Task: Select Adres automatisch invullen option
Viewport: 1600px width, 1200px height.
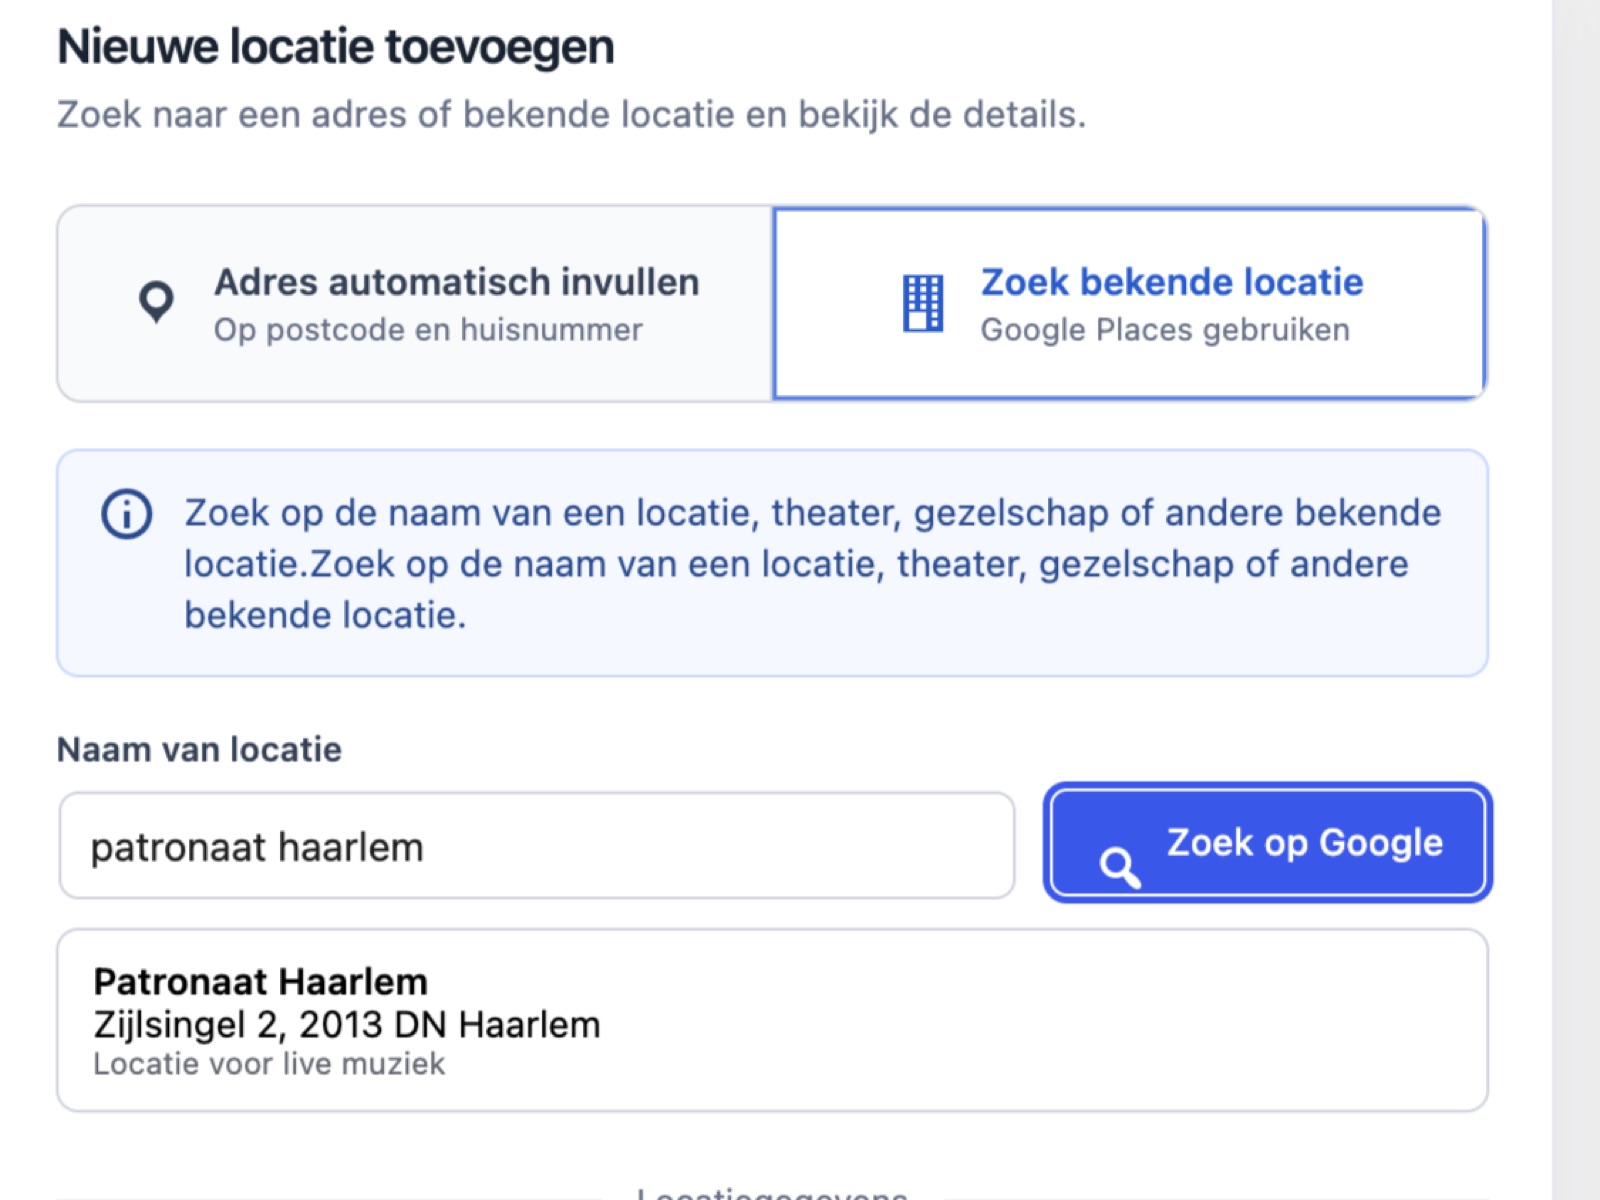Action: [415, 304]
